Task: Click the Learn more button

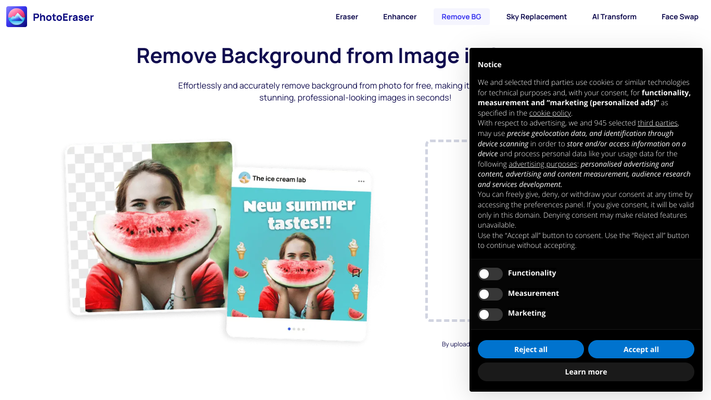Action: pos(585,372)
